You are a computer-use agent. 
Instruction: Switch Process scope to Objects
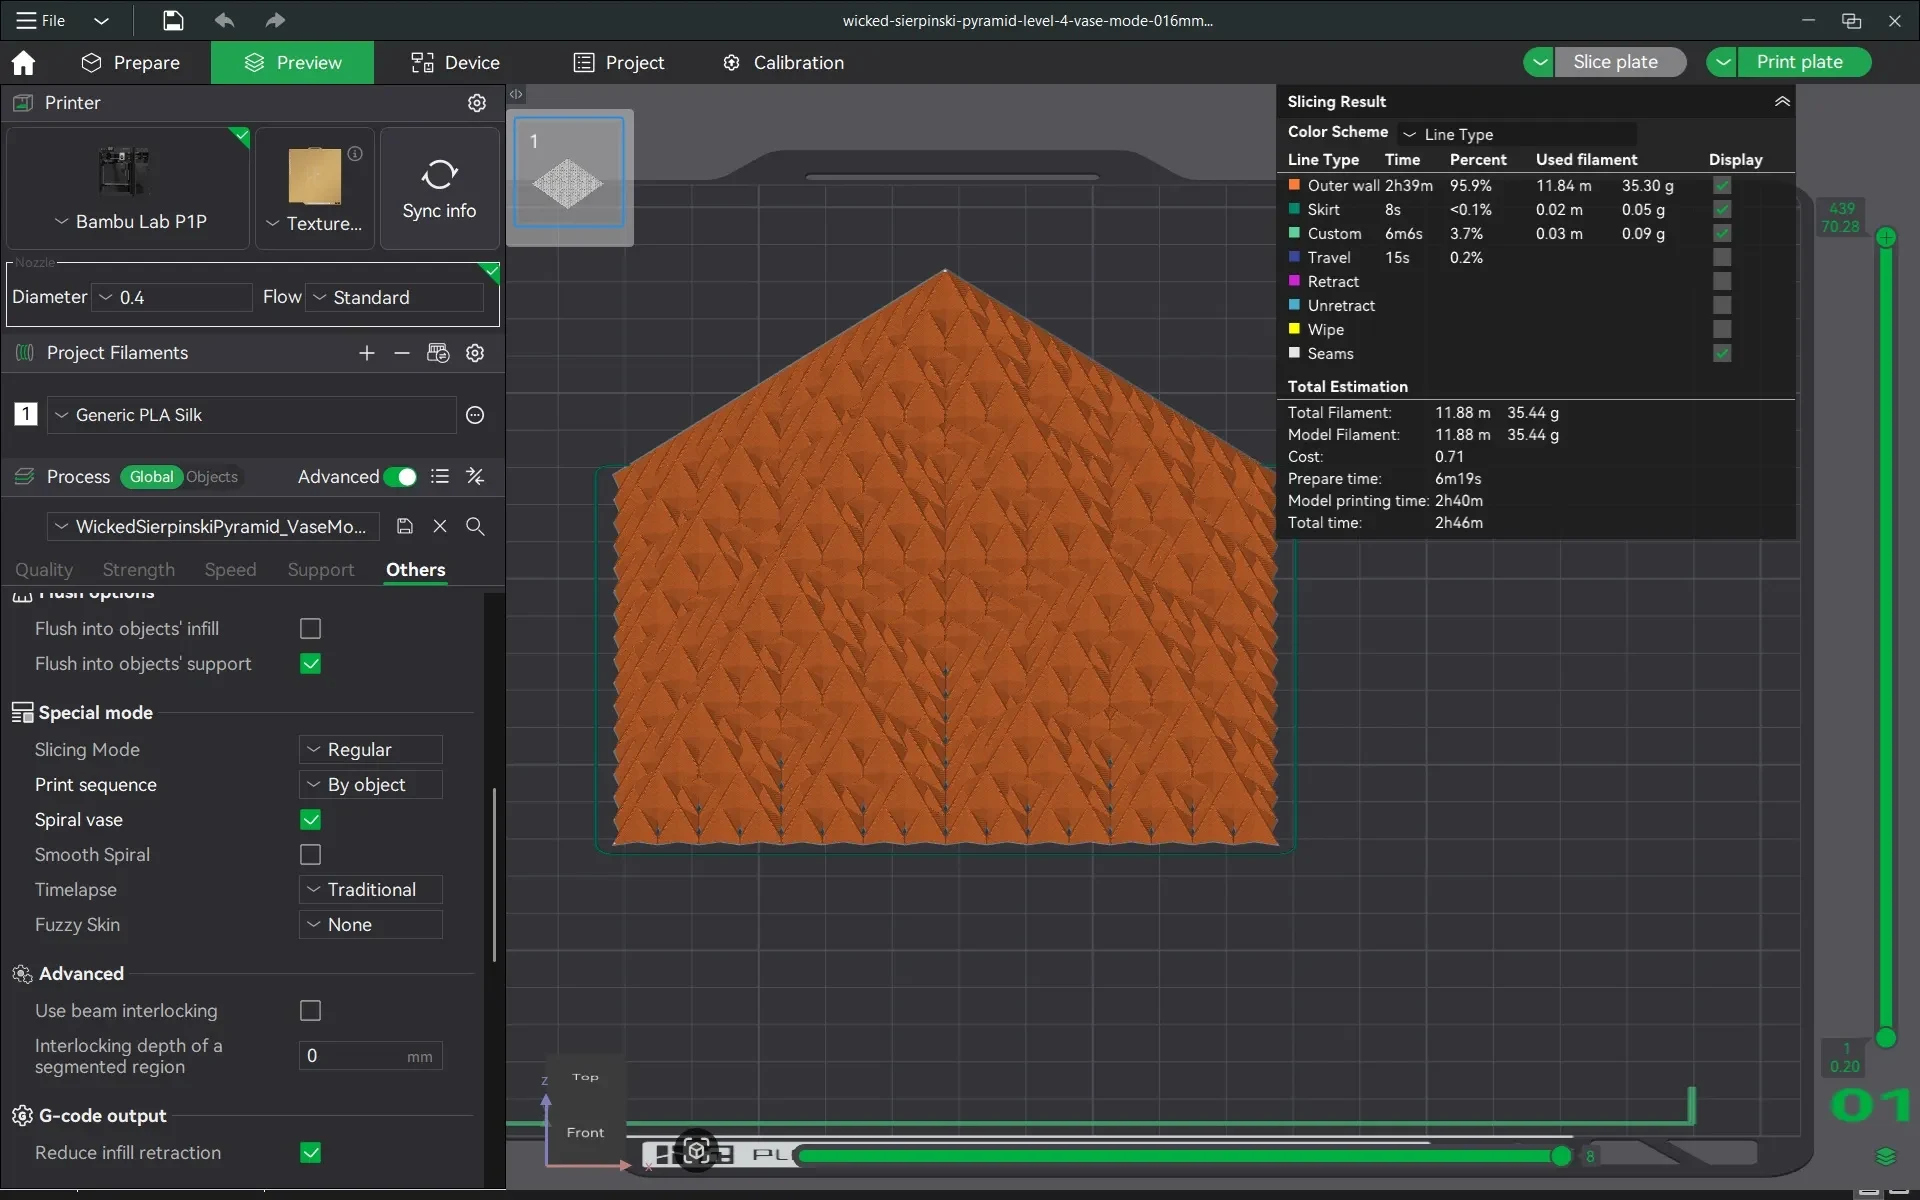point(212,477)
